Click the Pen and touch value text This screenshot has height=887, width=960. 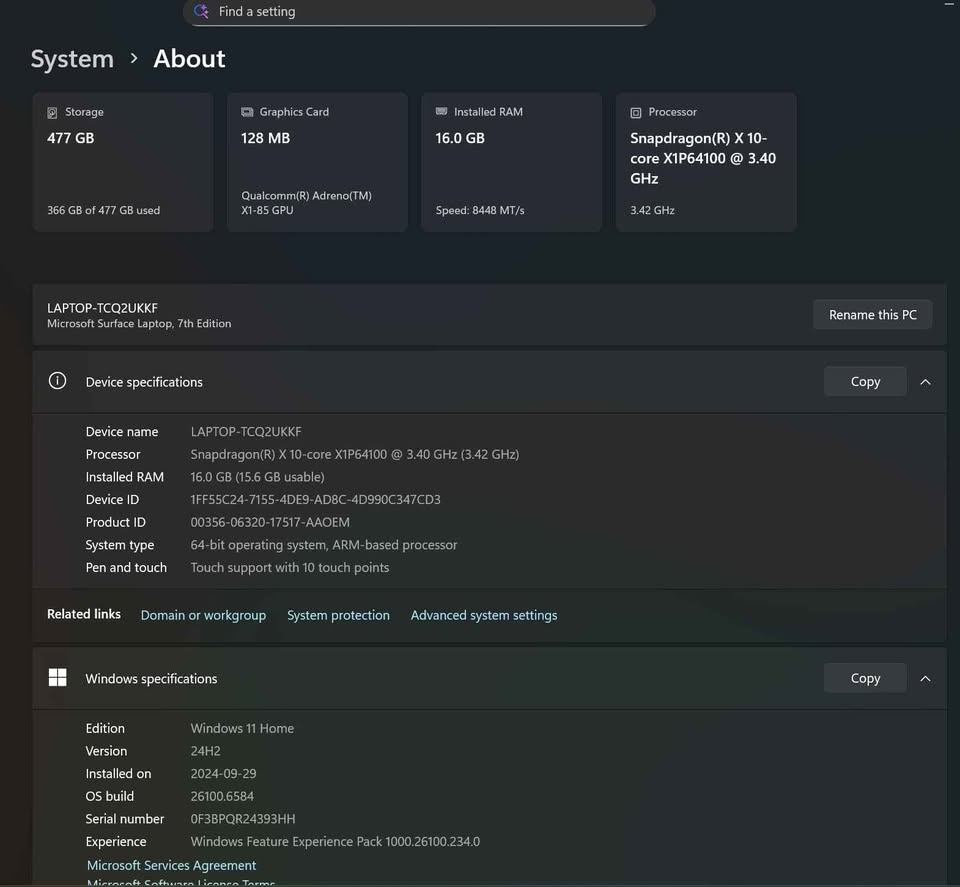click(x=290, y=567)
